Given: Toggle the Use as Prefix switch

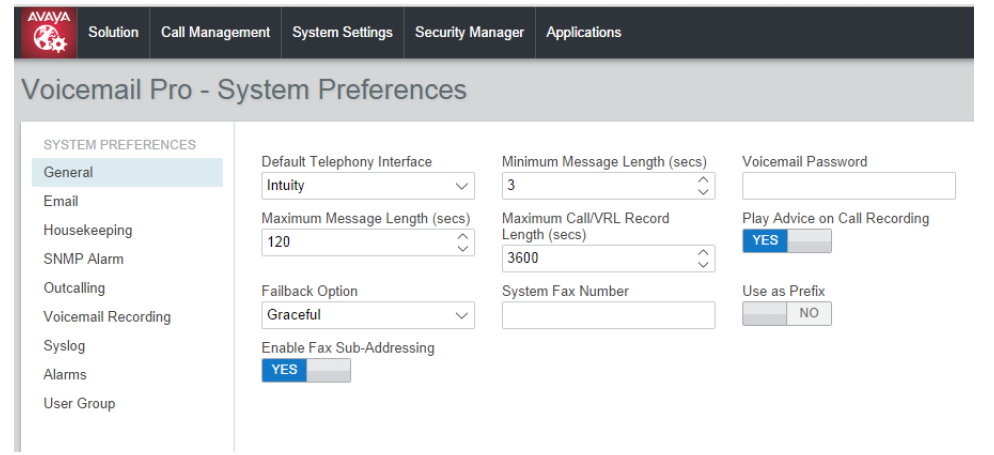Looking at the screenshot, I should tap(787, 313).
